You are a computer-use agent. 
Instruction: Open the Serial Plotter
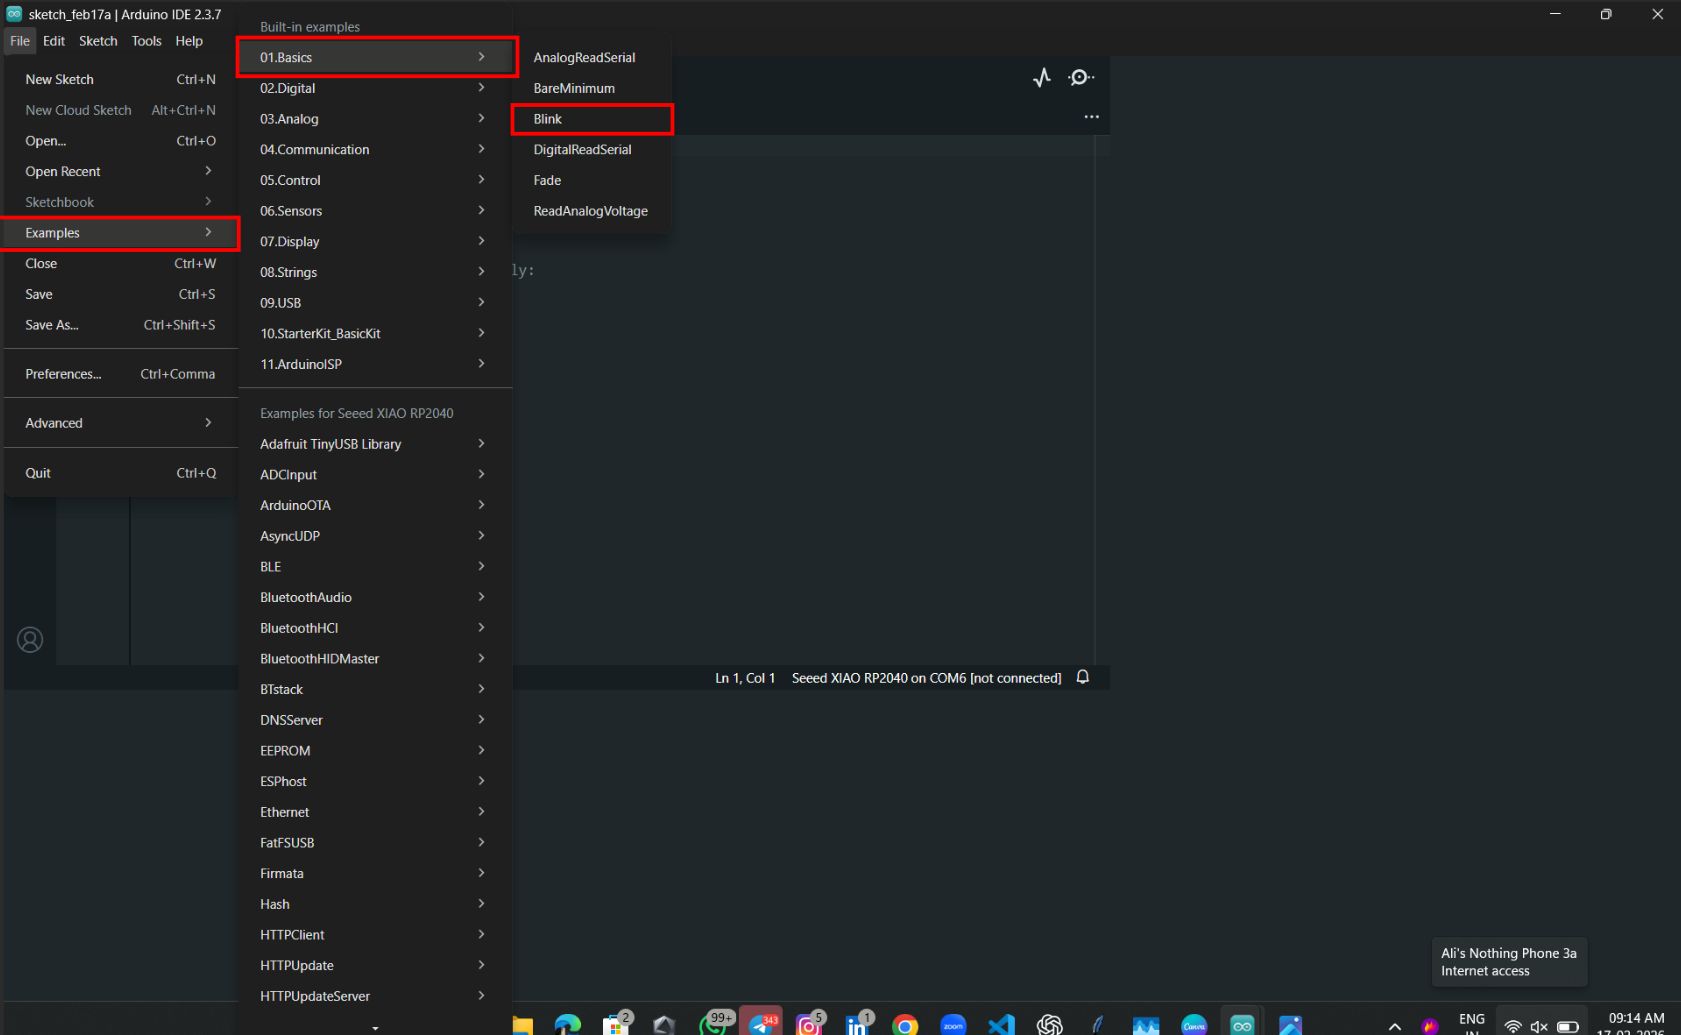tap(1042, 78)
